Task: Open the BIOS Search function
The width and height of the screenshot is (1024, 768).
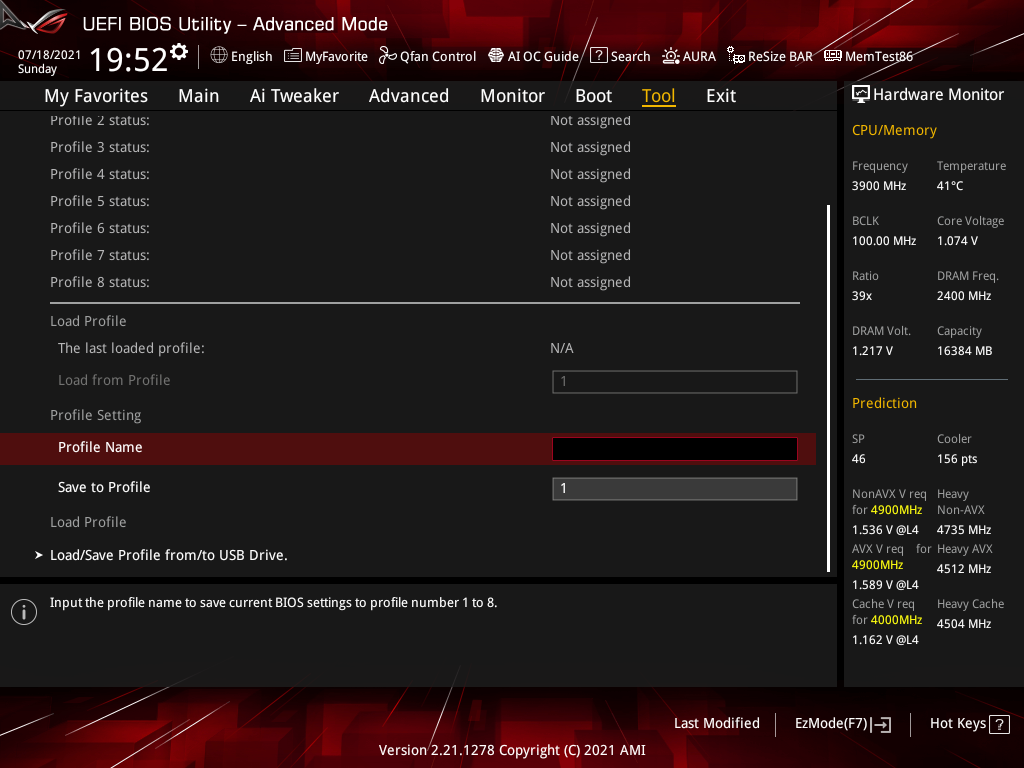Action: coord(620,56)
